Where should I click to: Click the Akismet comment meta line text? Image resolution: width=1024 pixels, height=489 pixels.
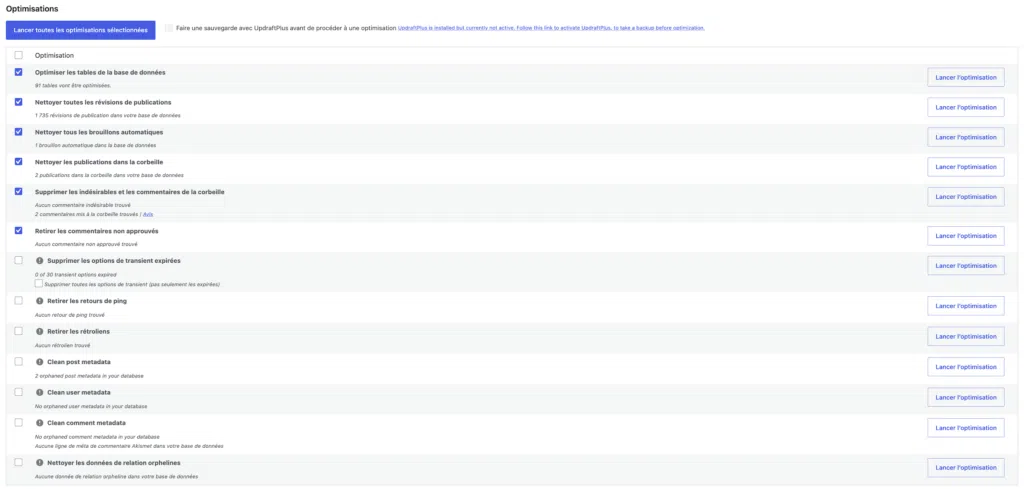129,447
